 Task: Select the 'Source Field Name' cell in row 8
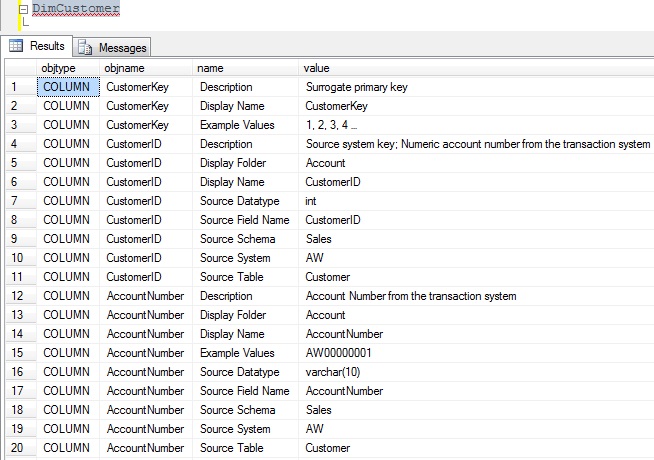[244, 220]
